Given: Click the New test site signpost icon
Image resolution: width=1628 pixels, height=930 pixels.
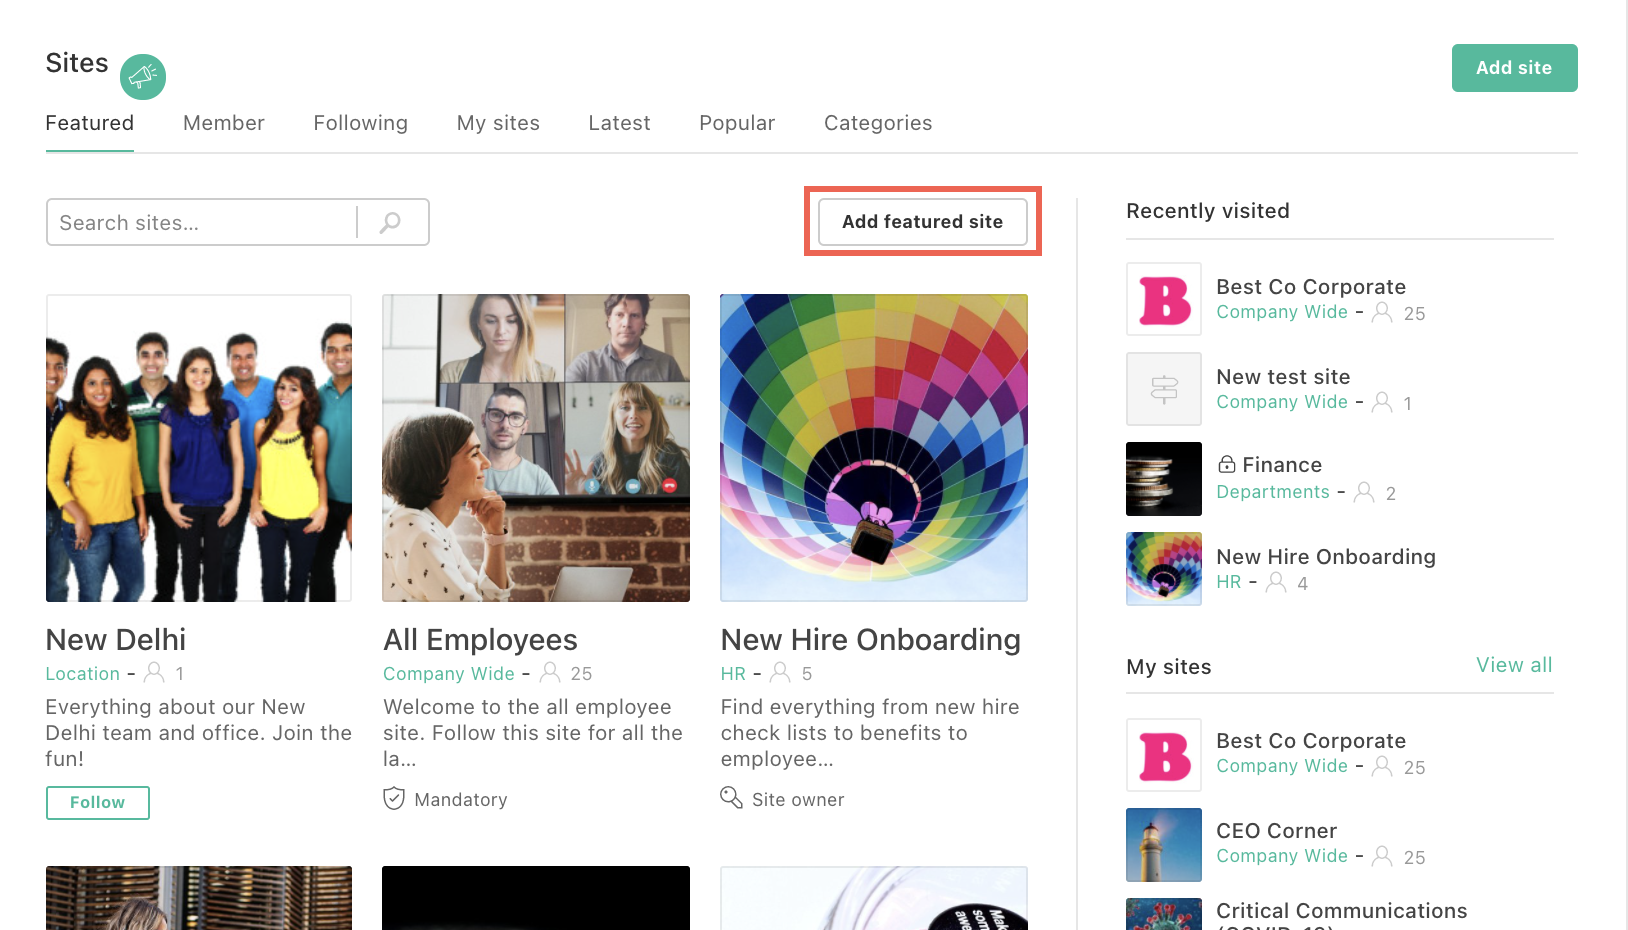Looking at the screenshot, I should point(1164,389).
